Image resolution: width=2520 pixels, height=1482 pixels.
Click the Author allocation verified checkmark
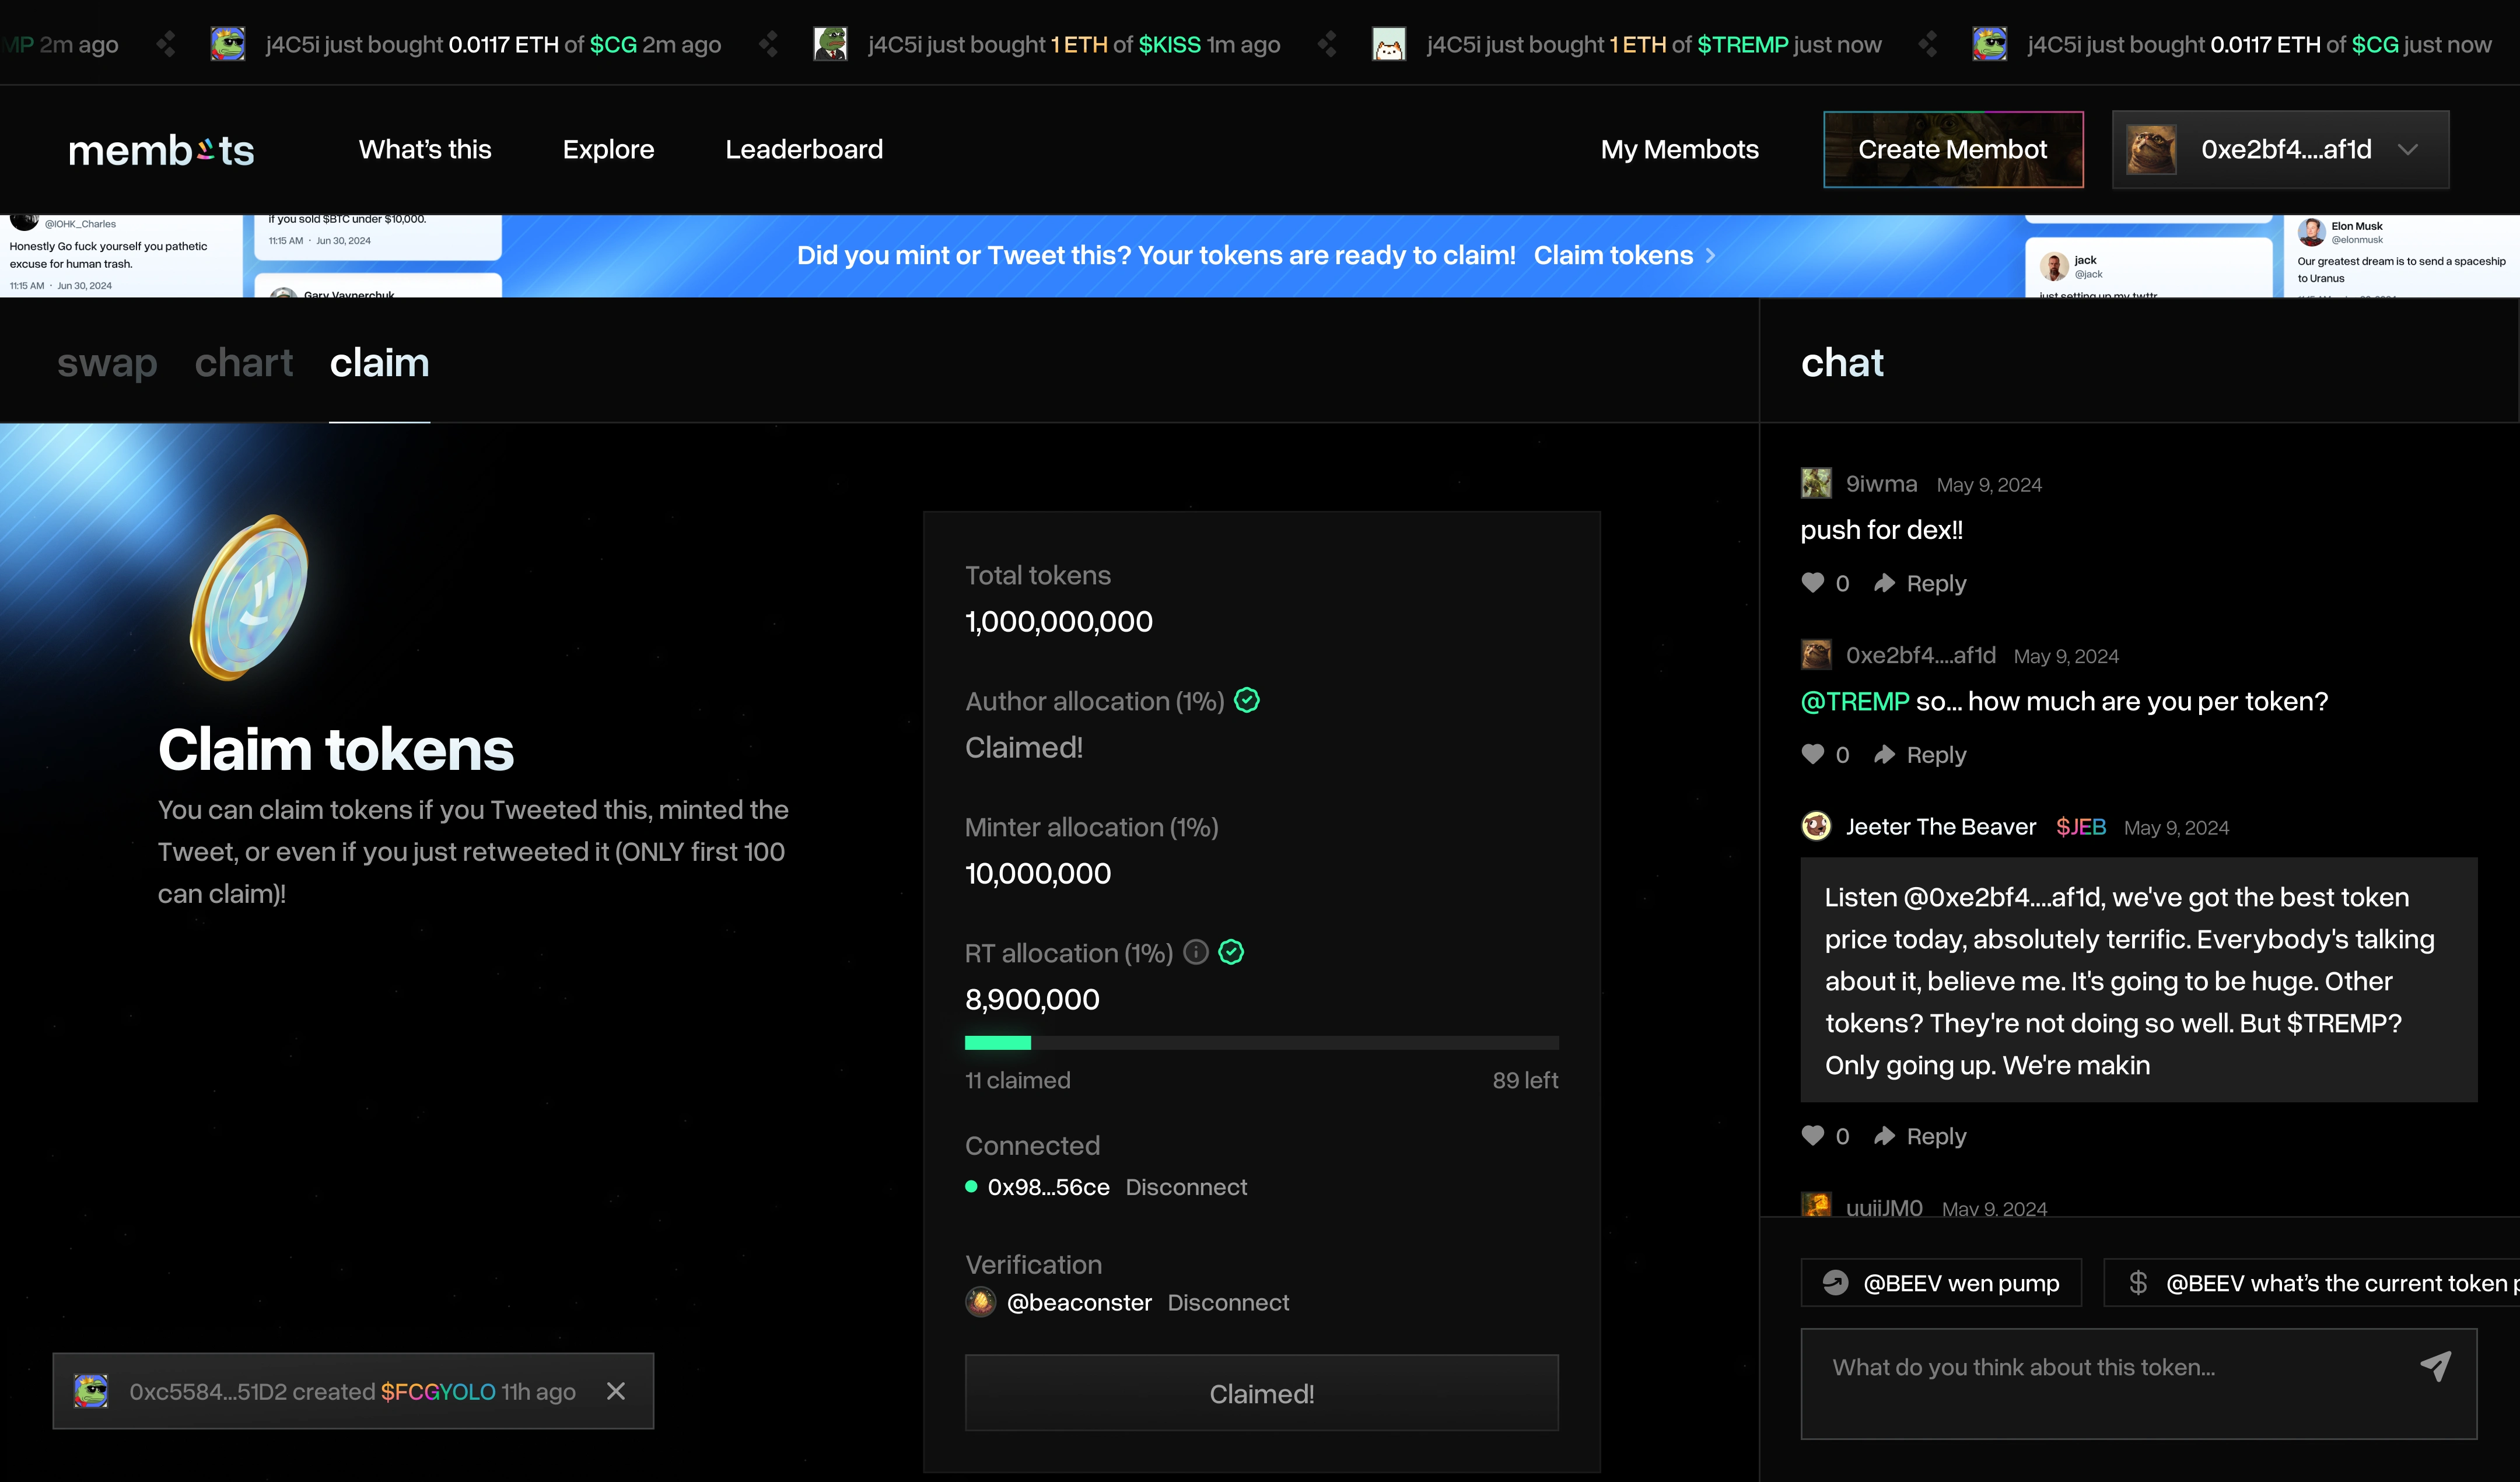[x=1247, y=701]
